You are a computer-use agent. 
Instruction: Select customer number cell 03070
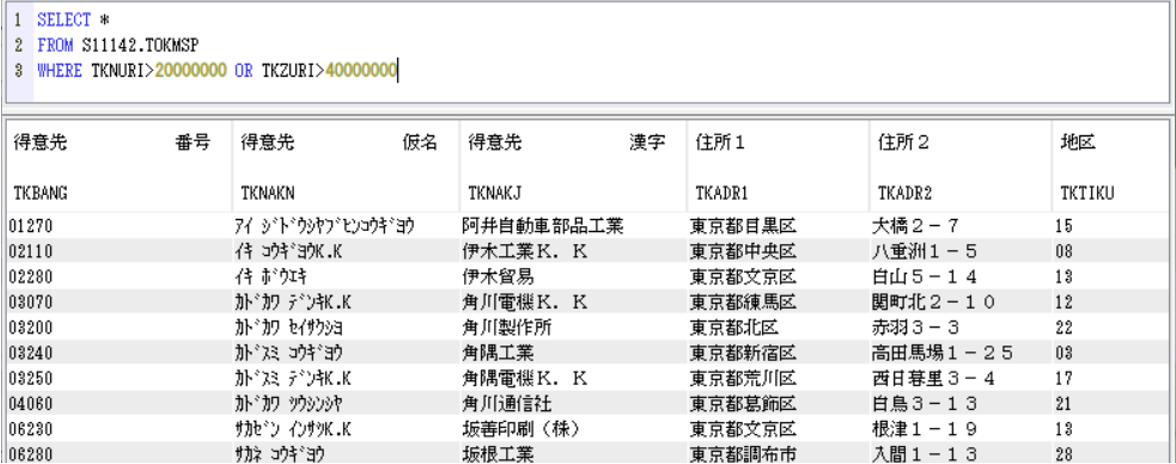pos(31,302)
